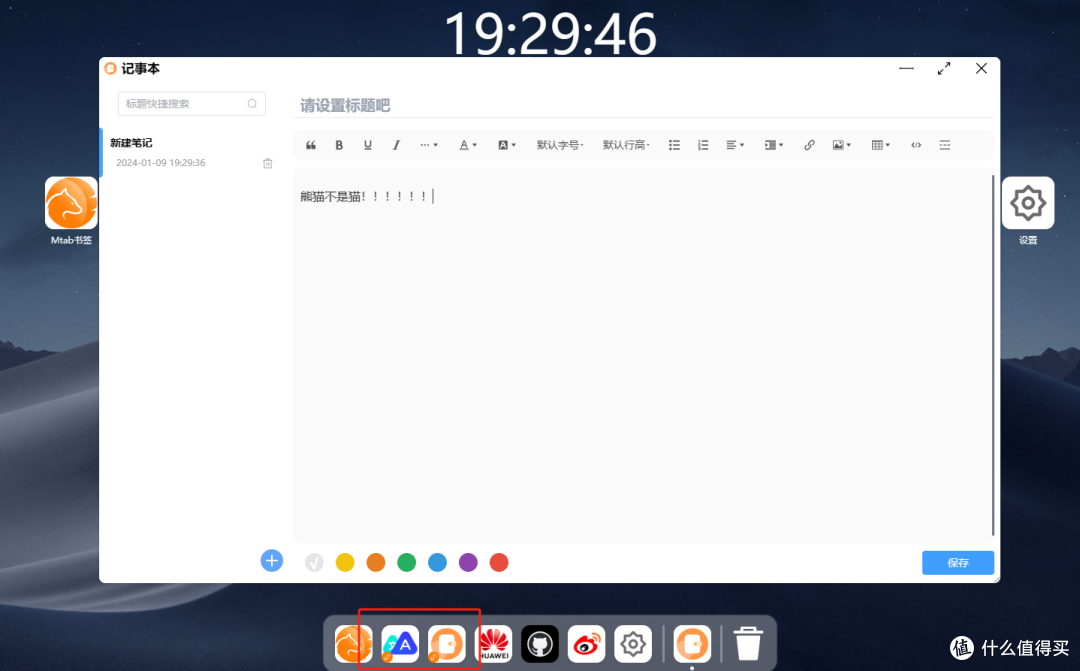This screenshot has height=671, width=1080.
Task: Choose the blue note color
Action: pos(437,563)
